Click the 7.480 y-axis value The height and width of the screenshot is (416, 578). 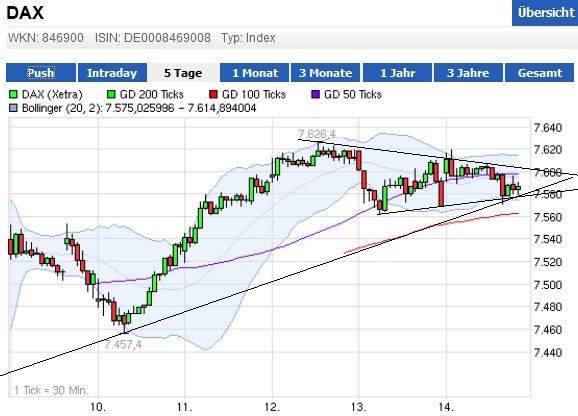(x=548, y=307)
